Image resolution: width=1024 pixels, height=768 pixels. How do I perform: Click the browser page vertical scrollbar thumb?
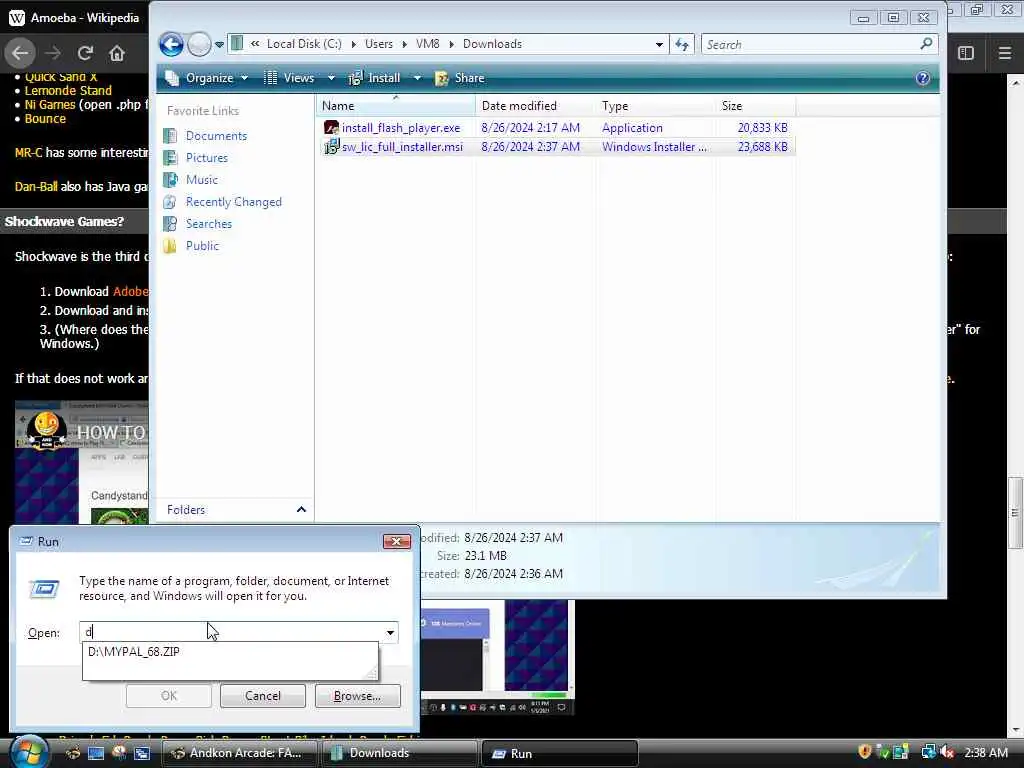coord(1015,513)
